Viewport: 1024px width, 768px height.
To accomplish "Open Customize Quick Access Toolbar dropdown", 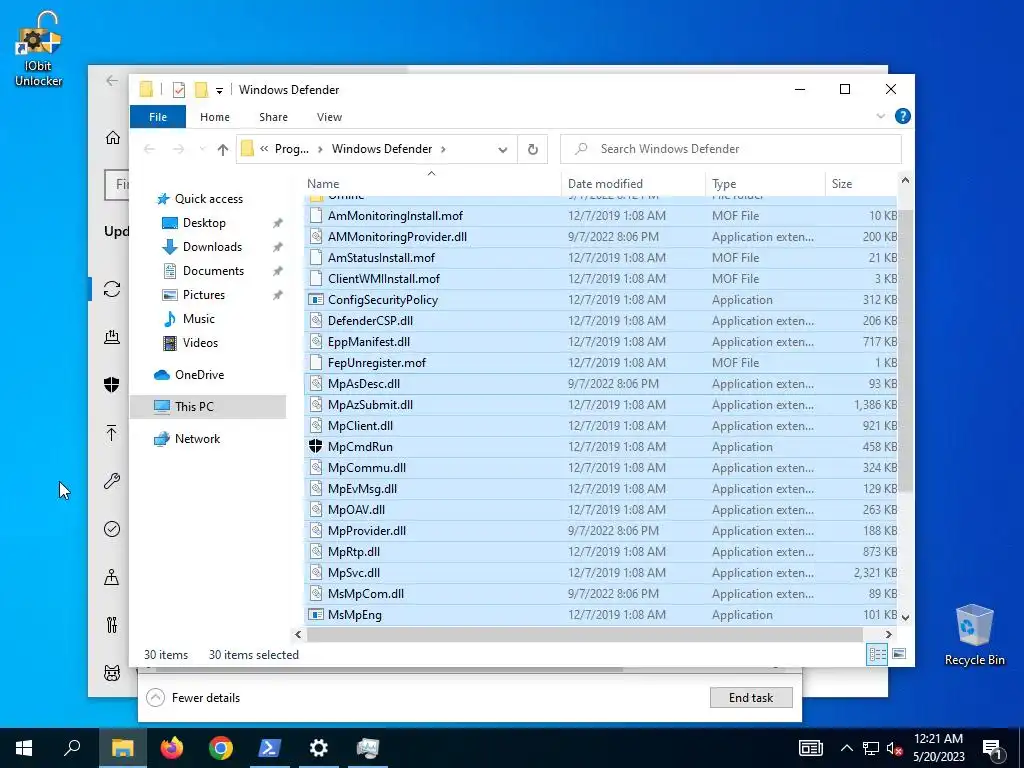I will [219, 90].
